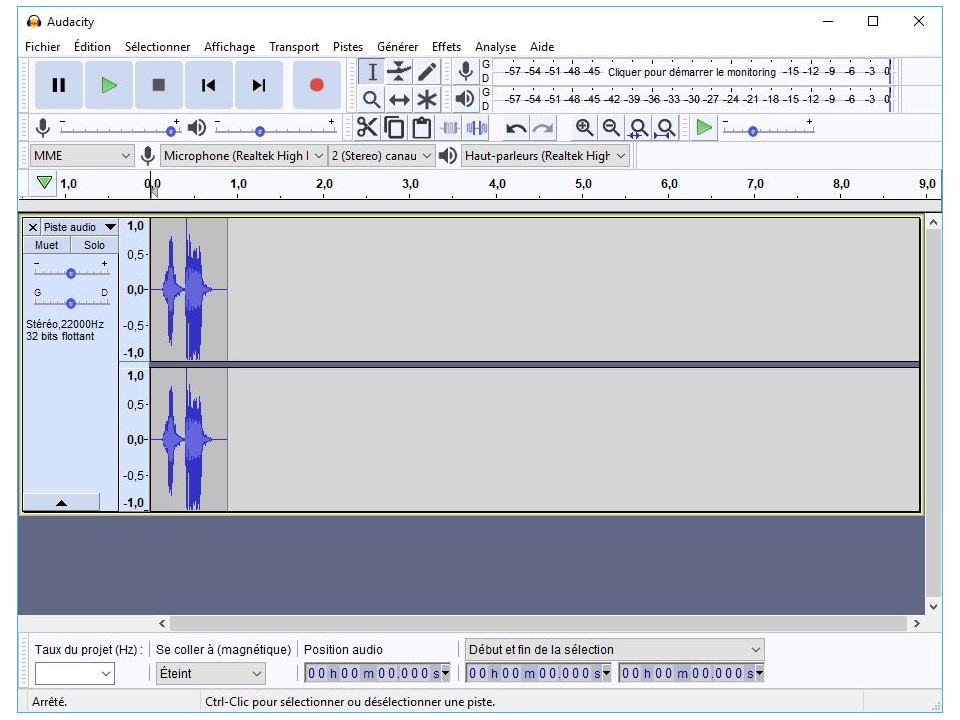Redo the last undone action

click(543, 127)
